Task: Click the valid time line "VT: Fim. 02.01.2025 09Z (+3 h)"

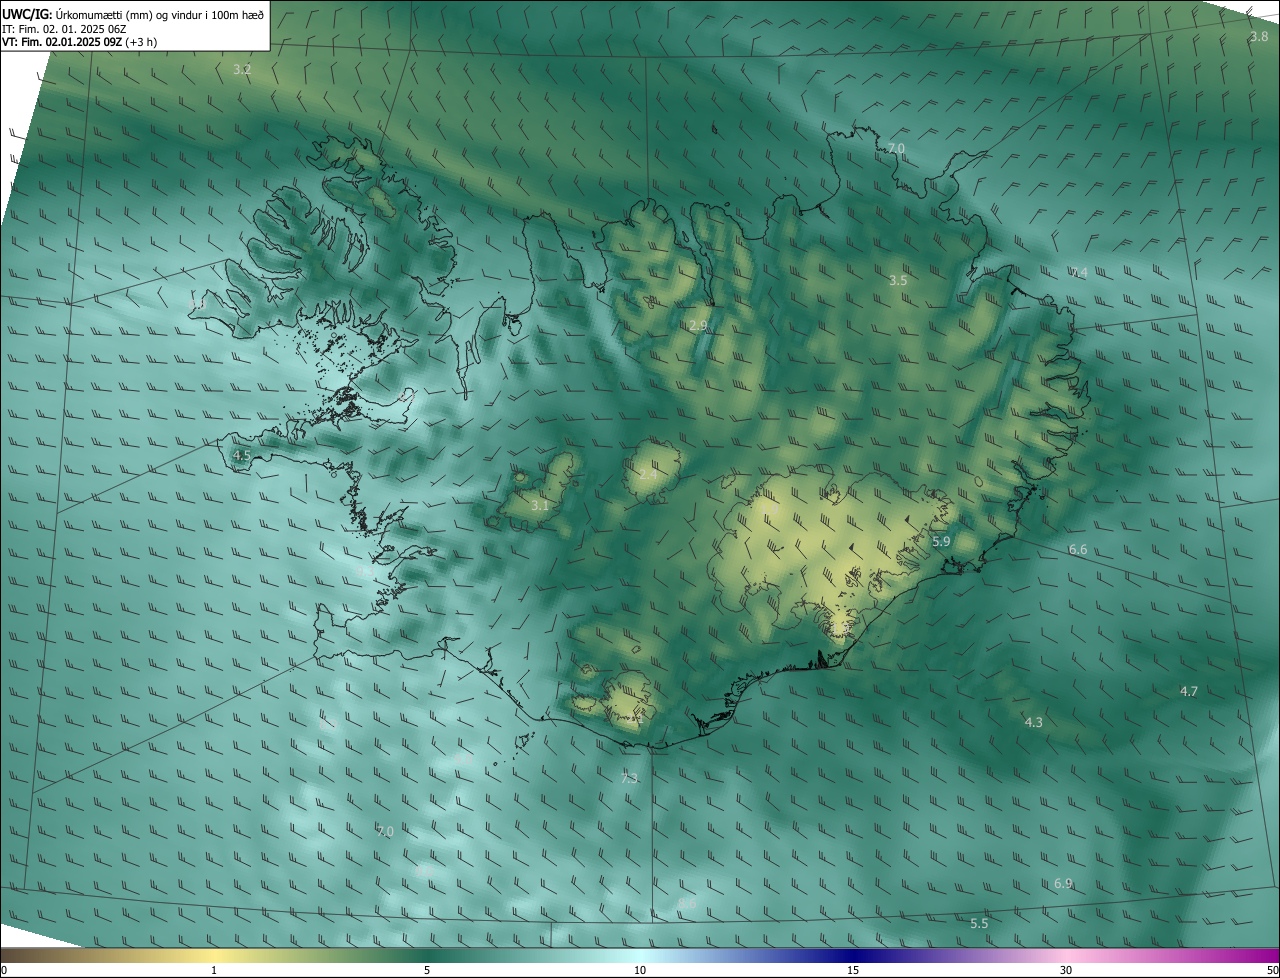Action: [79, 42]
